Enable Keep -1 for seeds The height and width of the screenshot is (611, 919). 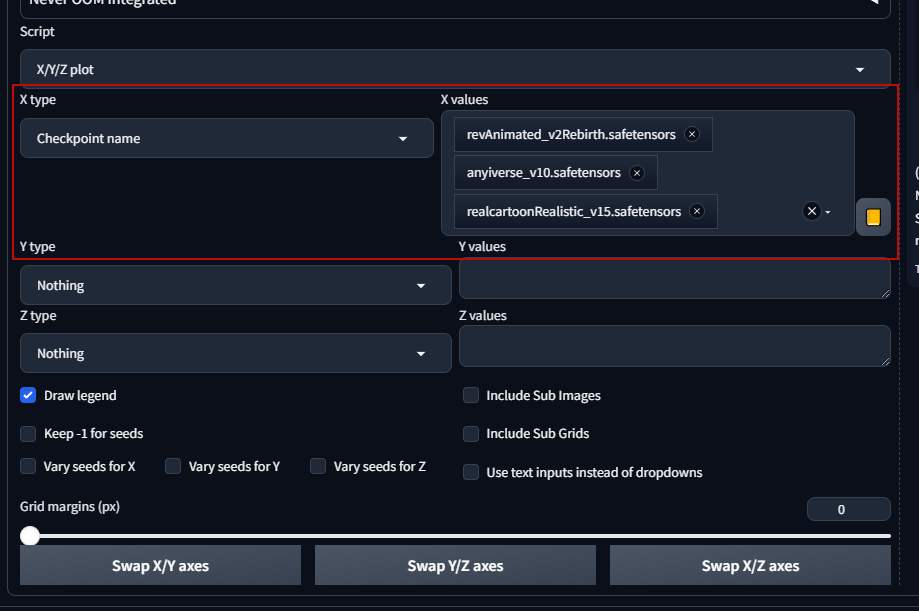(x=28, y=434)
